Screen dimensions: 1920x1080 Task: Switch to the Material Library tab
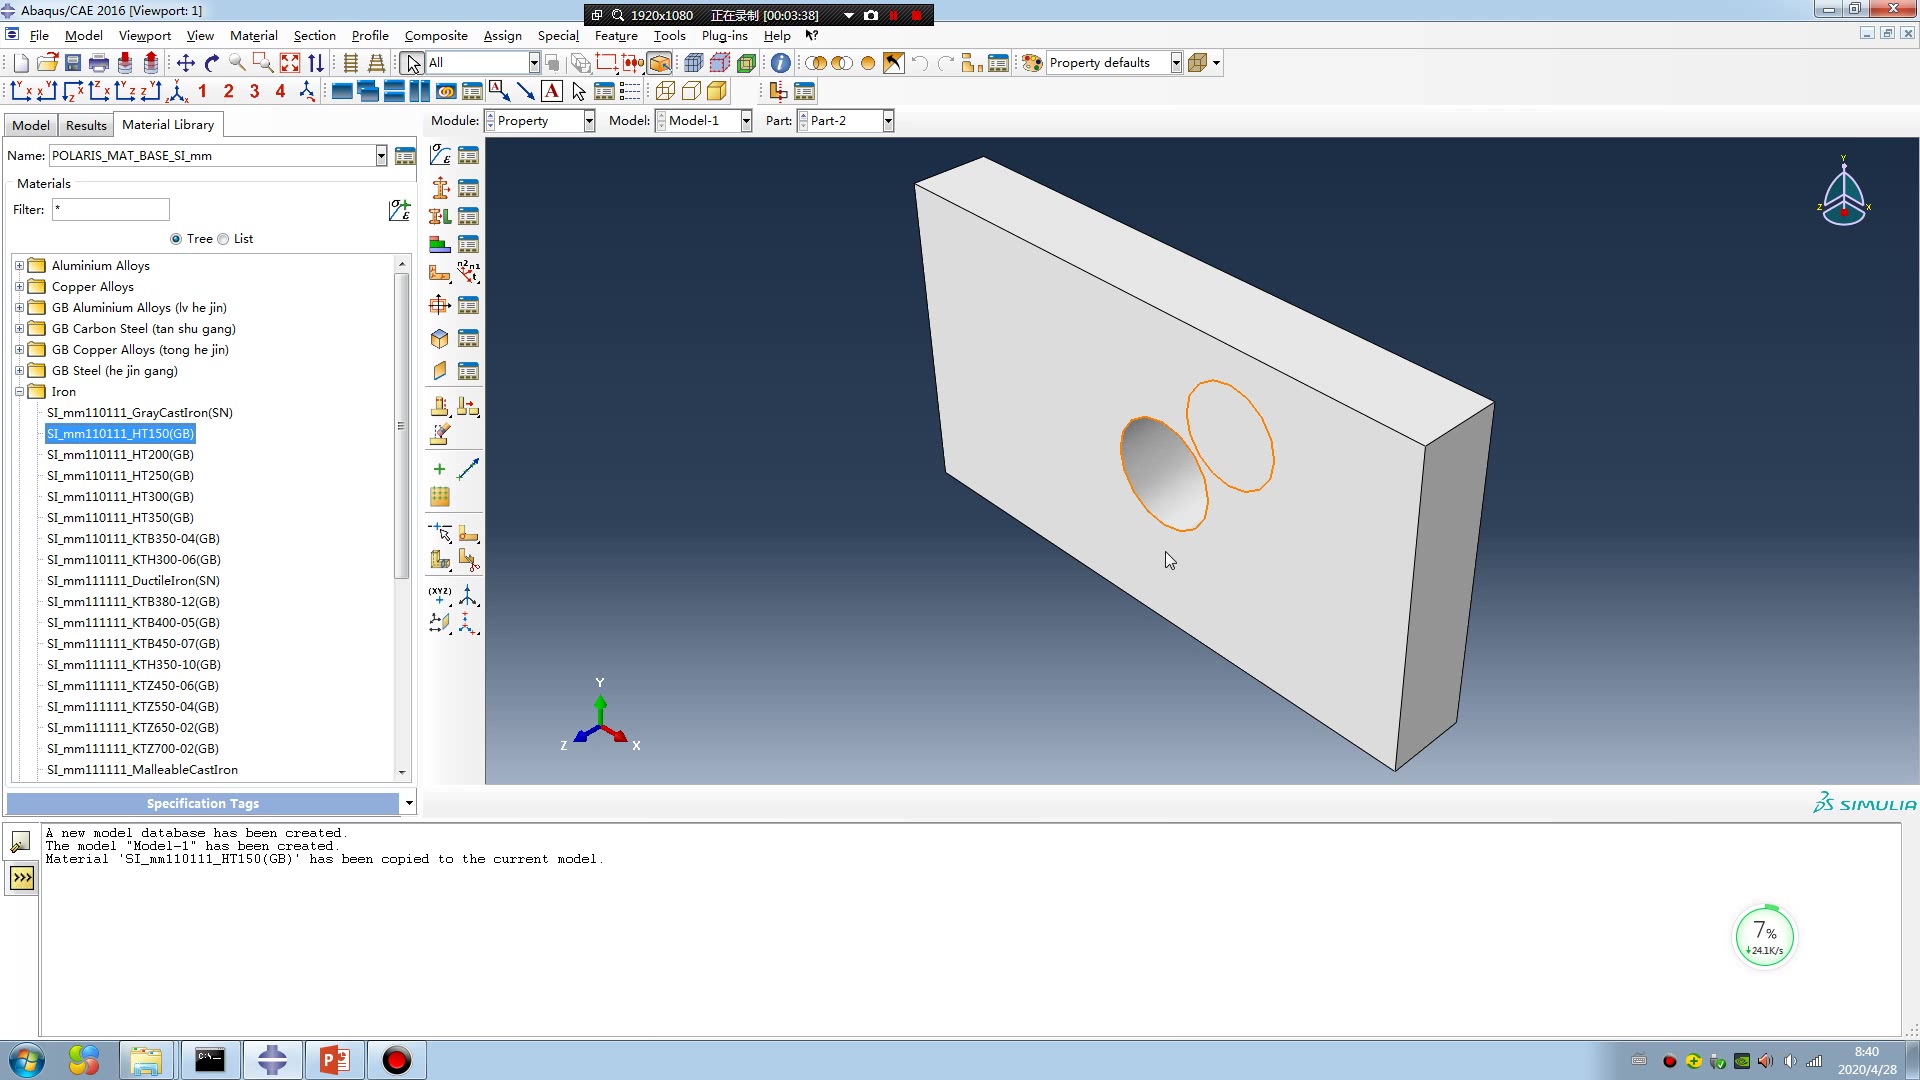click(x=166, y=124)
